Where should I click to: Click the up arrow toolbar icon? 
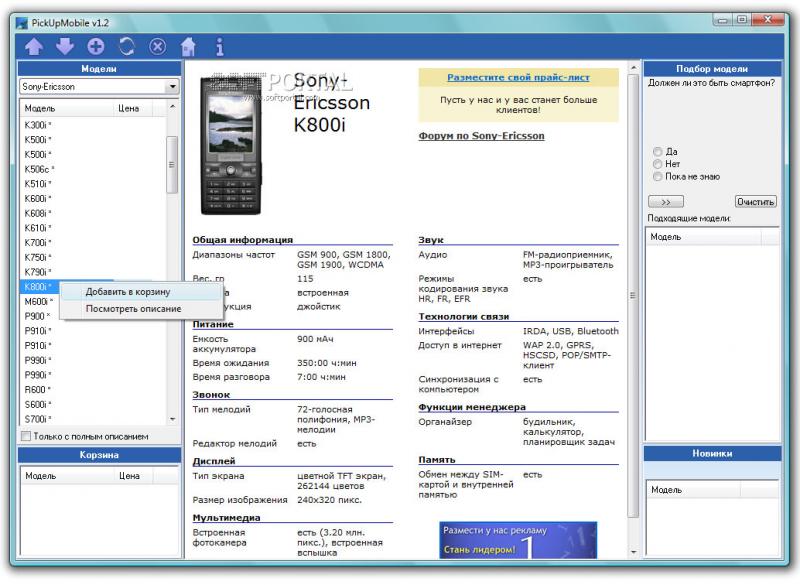[x=34, y=47]
